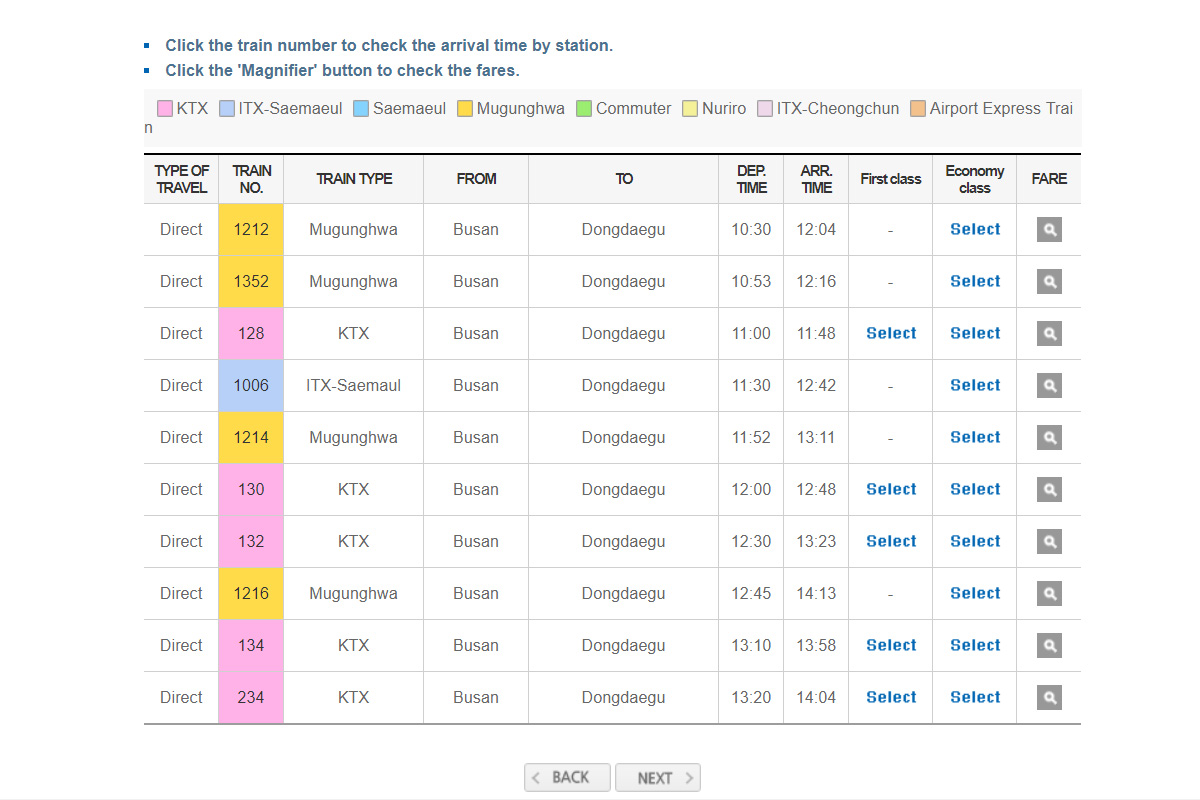This screenshot has width=1200, height=800.
Task: Open fare magnifier for train 1352
Action: [x=1049, y=282]
